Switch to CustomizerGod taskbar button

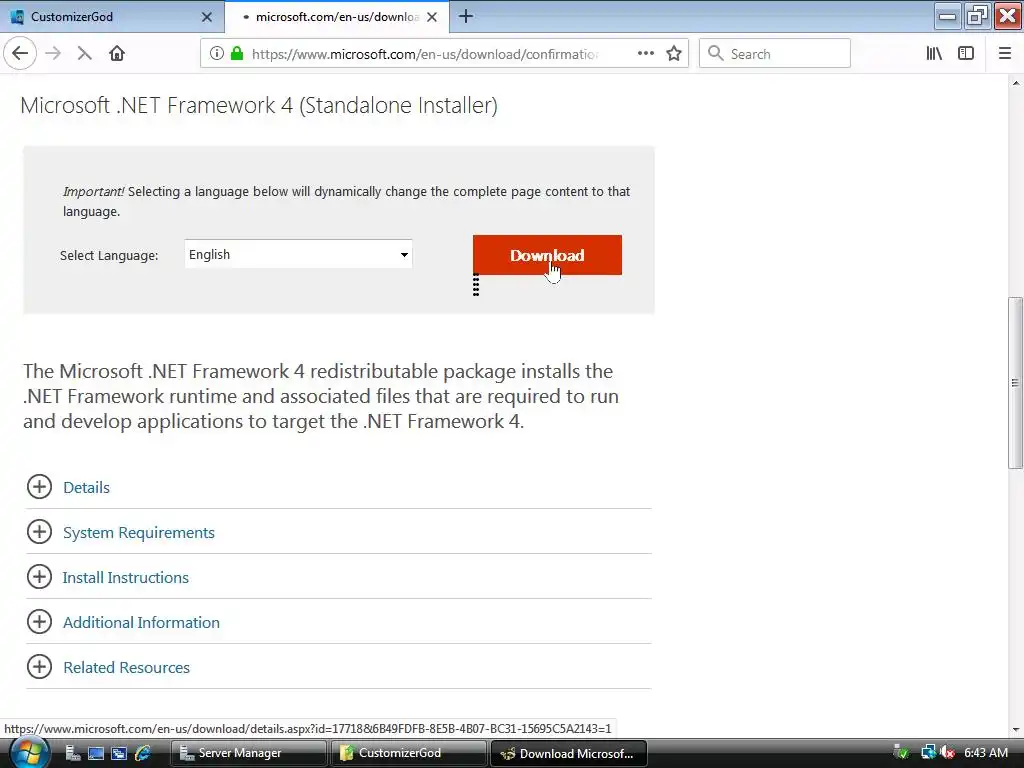click(409, 753)
